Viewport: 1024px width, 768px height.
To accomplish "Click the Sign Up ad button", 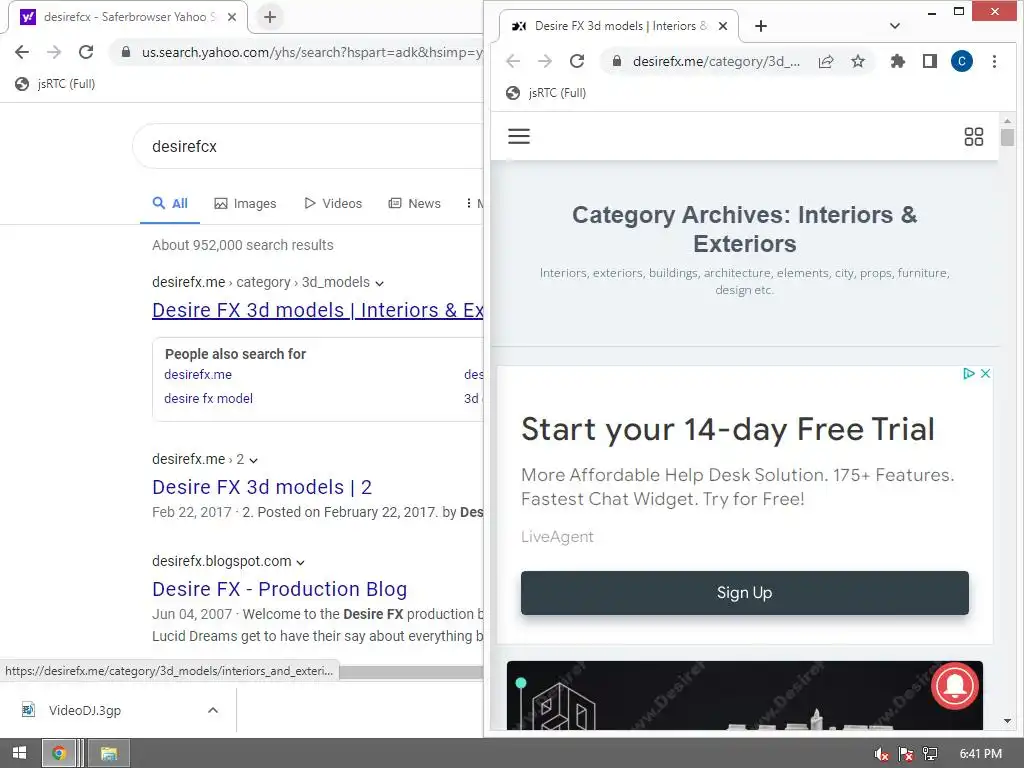I will point(744,592).
